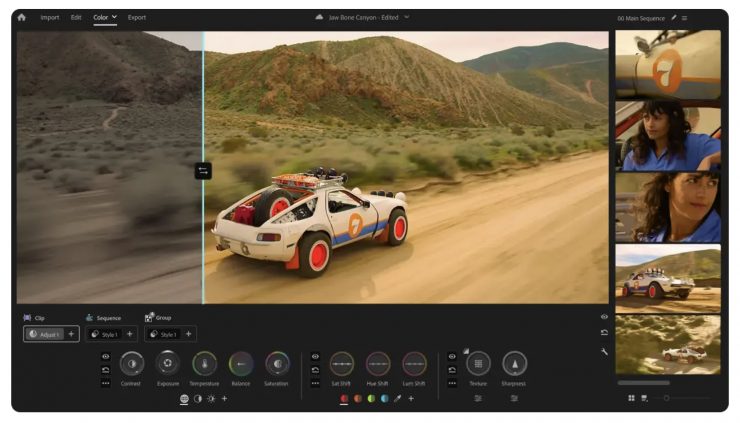The image size is (740, 423).
Task: Click the Sharpness dial
Action: pyautogui.click(x=514, y=364)
